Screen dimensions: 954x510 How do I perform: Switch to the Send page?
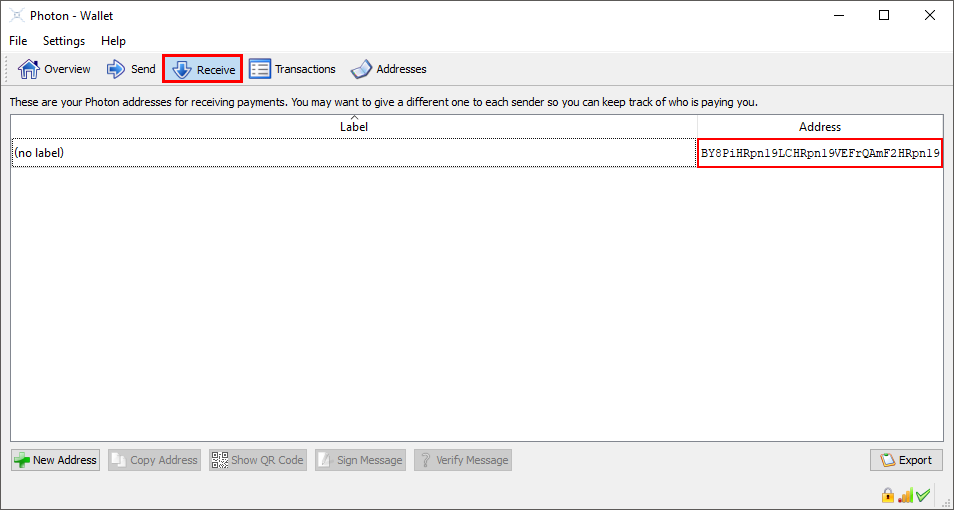click(x=131, y=69)
